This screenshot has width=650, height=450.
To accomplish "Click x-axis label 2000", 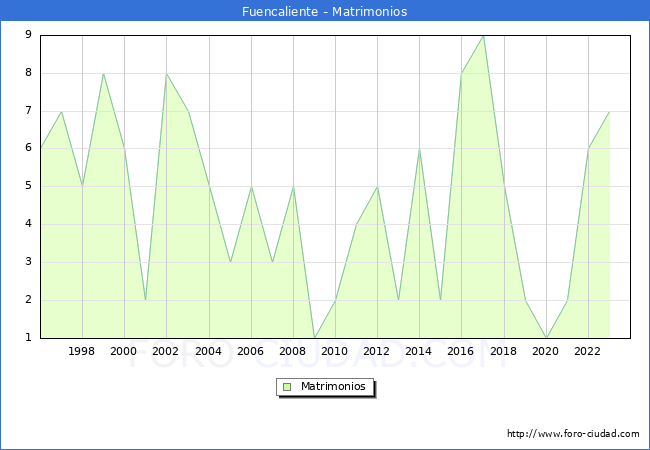I will [x=124, y=351].
